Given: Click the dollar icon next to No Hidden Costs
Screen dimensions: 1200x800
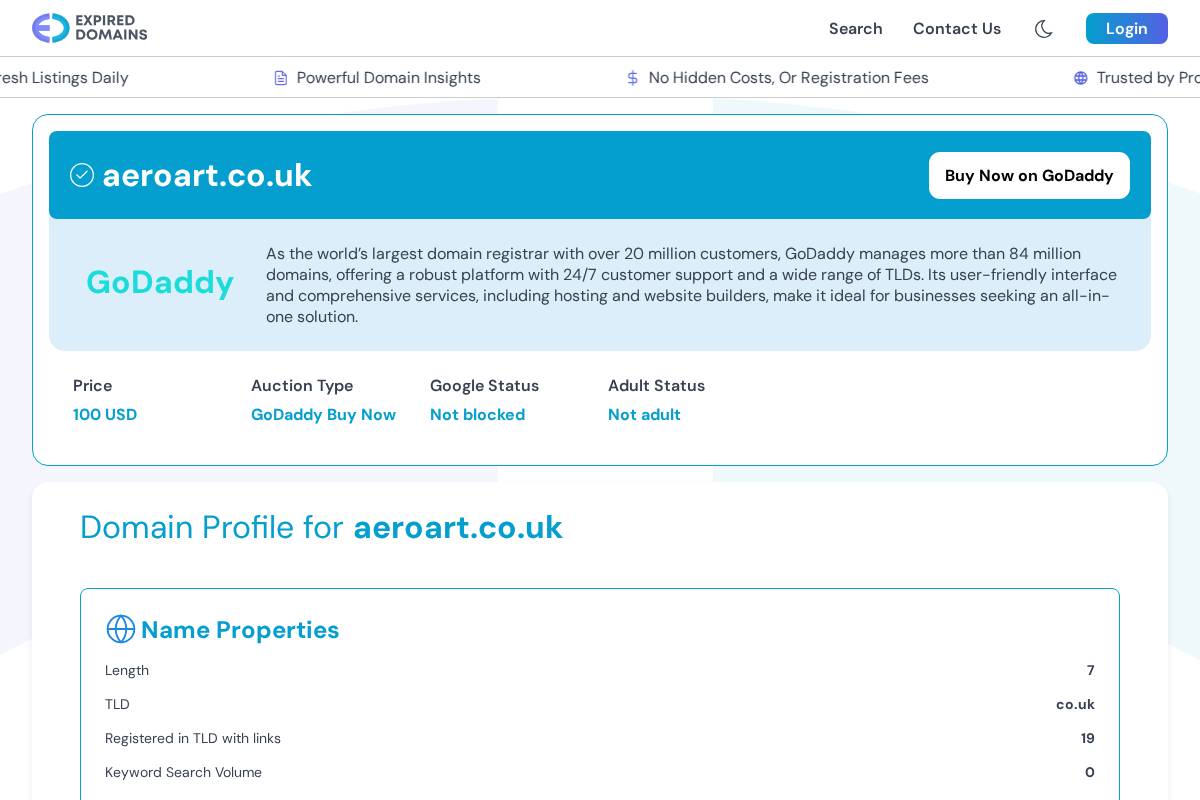Looking at the screenshot, I should 633,77.
